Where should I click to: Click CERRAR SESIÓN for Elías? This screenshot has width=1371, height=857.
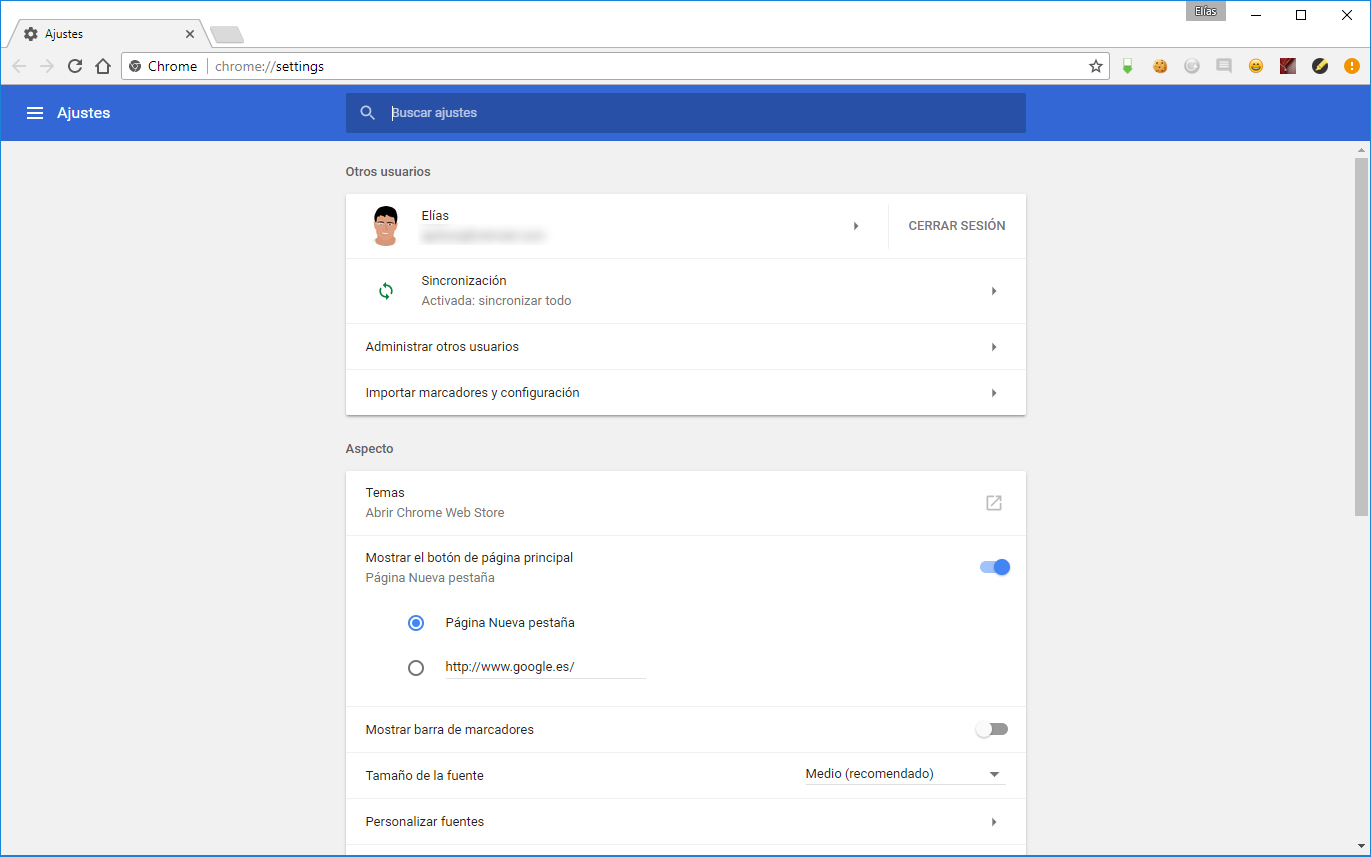point(956,225)
